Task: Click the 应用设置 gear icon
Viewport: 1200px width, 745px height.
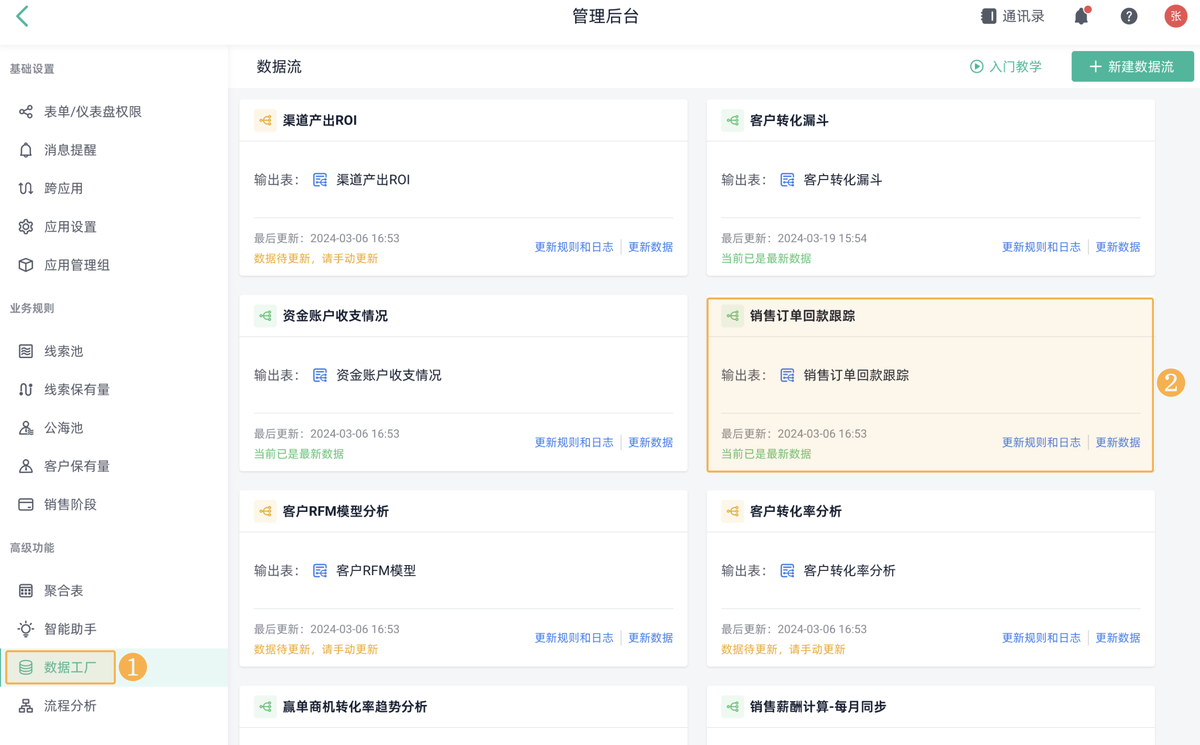Action: pos(26,227)
